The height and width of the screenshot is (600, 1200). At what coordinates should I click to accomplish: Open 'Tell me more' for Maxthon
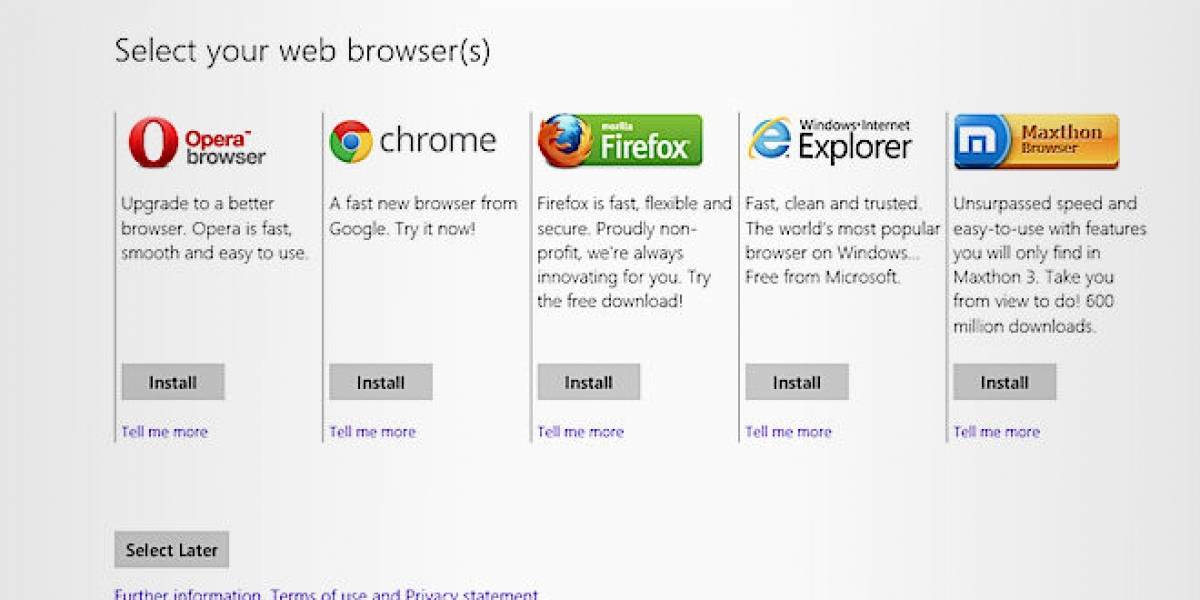tap(997, 432)
